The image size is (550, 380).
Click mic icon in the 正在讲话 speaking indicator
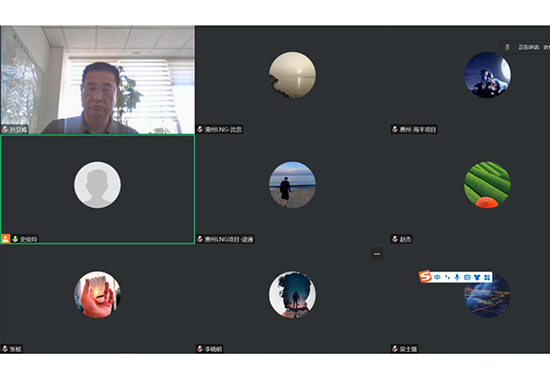point(508,47)
